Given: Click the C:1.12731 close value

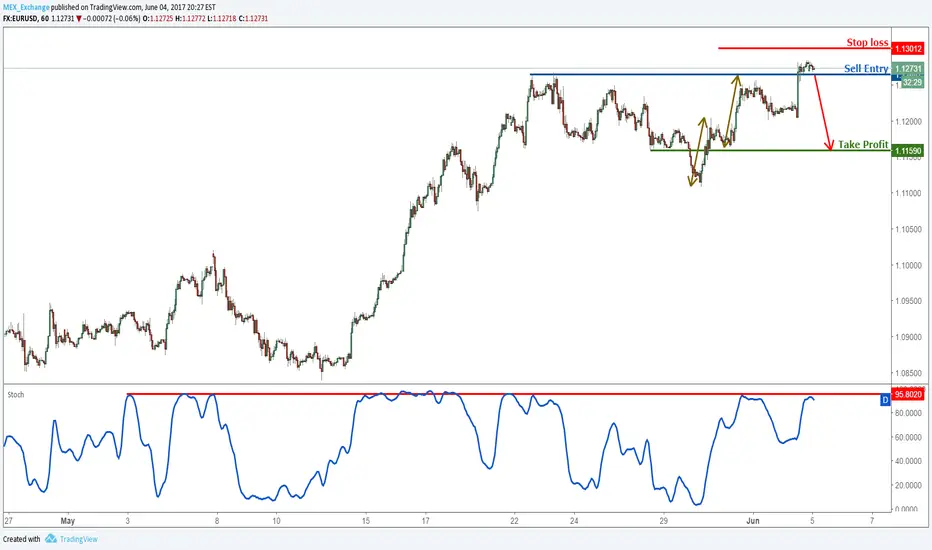Looking at the screenshot, I should point(253,18).
